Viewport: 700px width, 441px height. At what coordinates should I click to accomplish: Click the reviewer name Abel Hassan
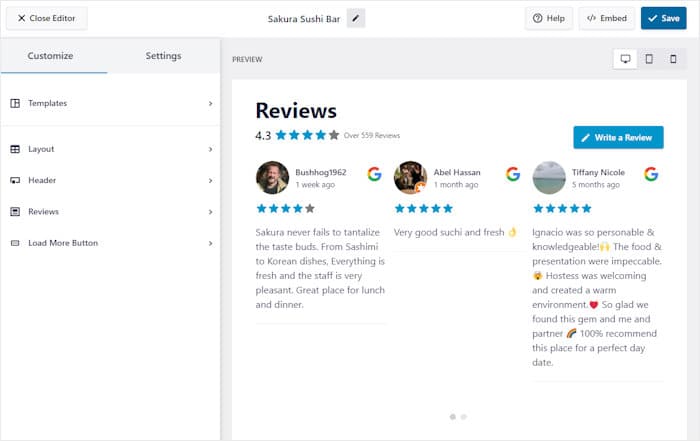point(457,172)
